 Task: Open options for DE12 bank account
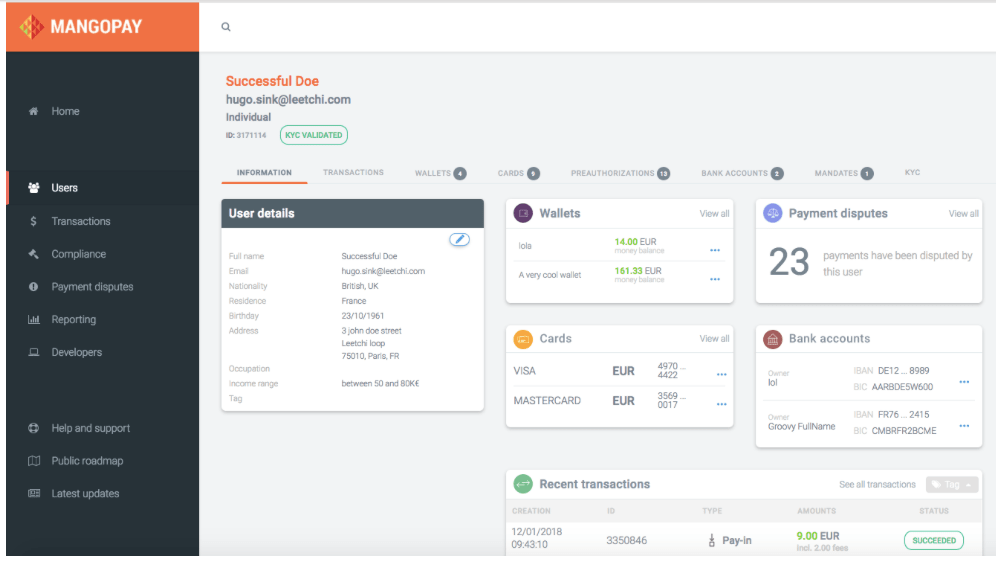point(964,382)
